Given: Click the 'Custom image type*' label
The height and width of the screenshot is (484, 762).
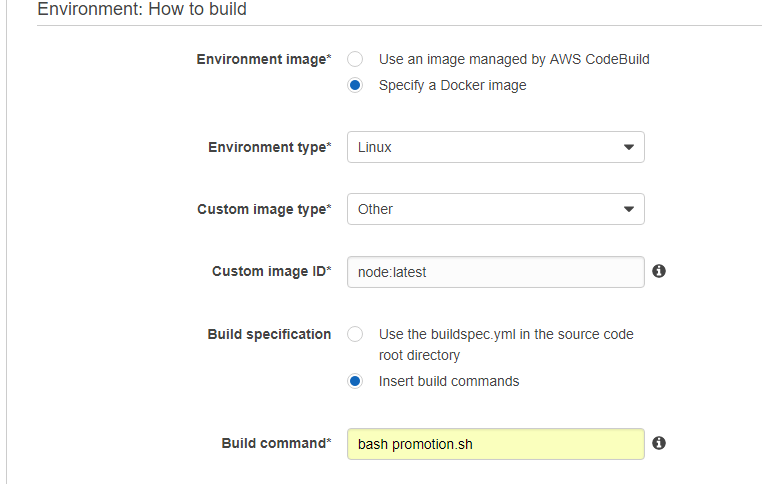Looking at the screenshot, I should [x=264, y=209].
